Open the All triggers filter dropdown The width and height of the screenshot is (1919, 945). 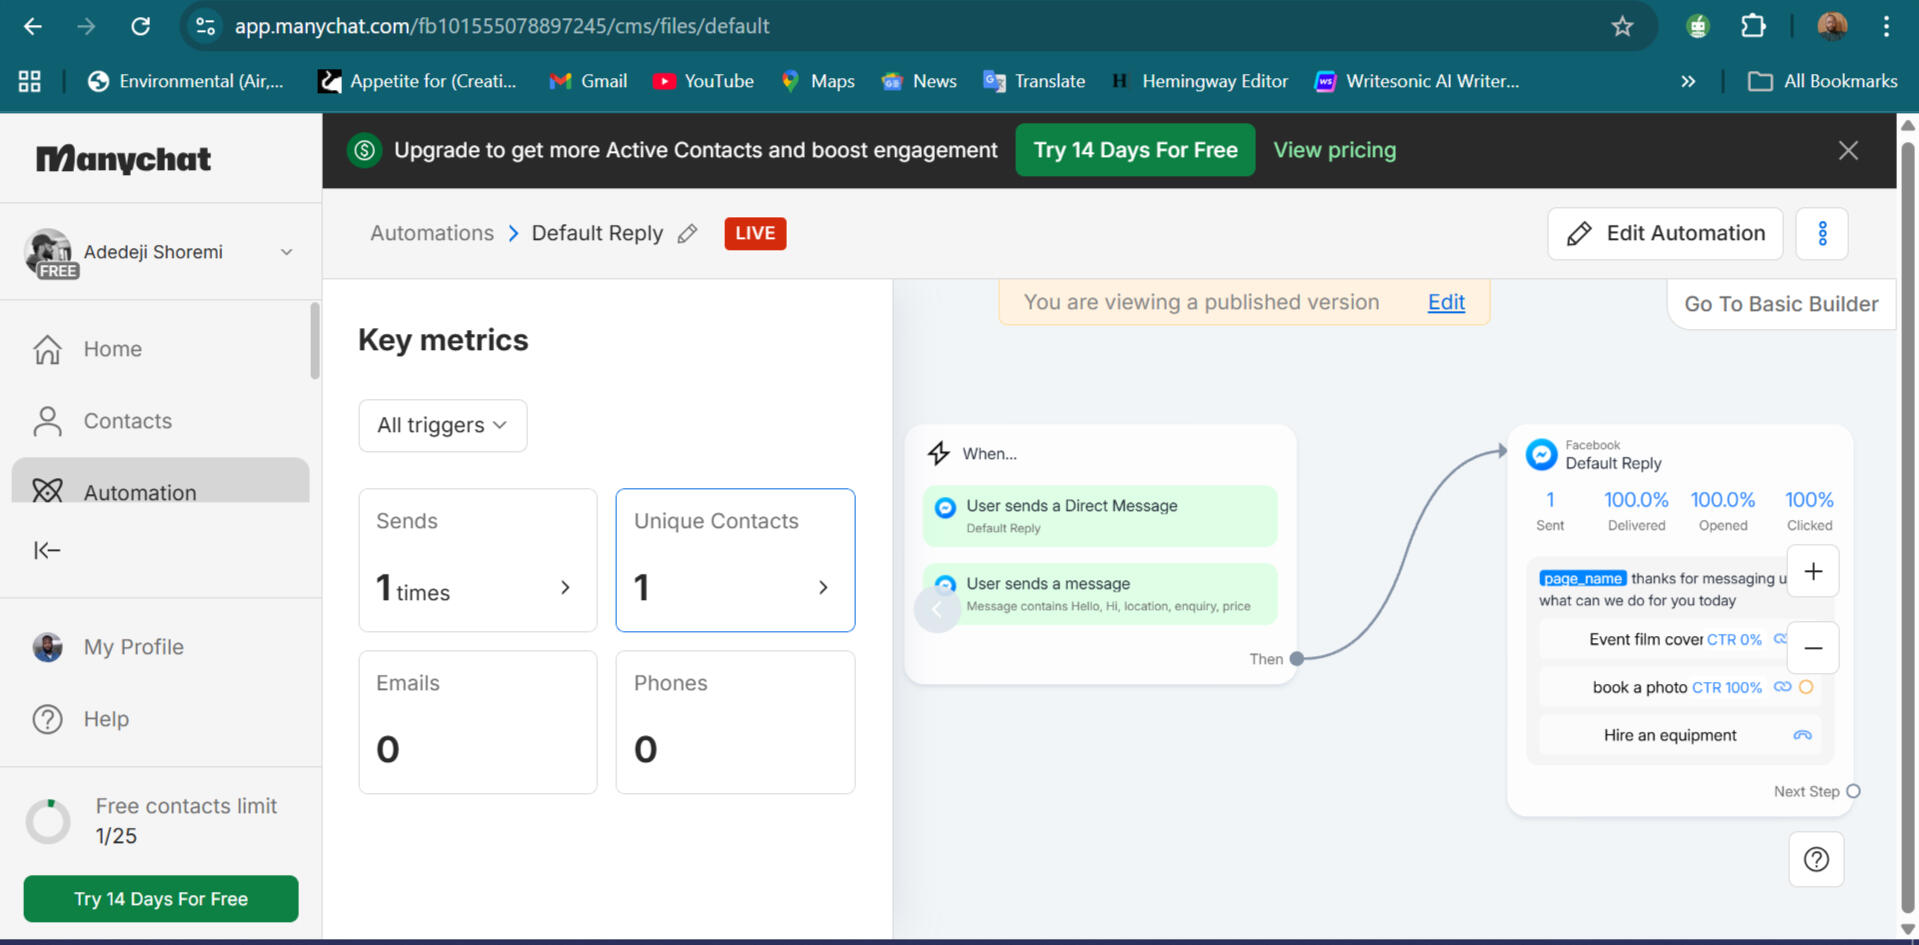pos(442,425)
